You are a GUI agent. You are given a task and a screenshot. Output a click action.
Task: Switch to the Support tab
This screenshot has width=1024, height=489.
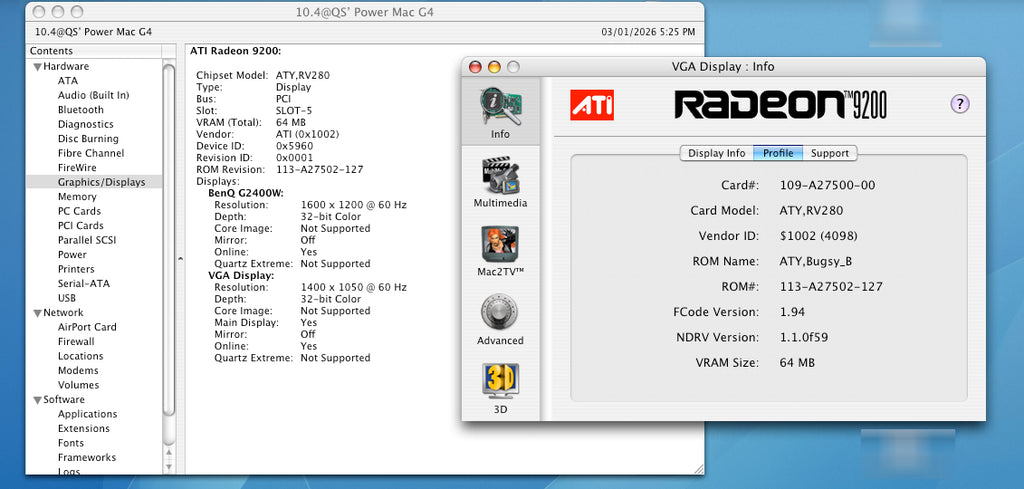(829, 153)
